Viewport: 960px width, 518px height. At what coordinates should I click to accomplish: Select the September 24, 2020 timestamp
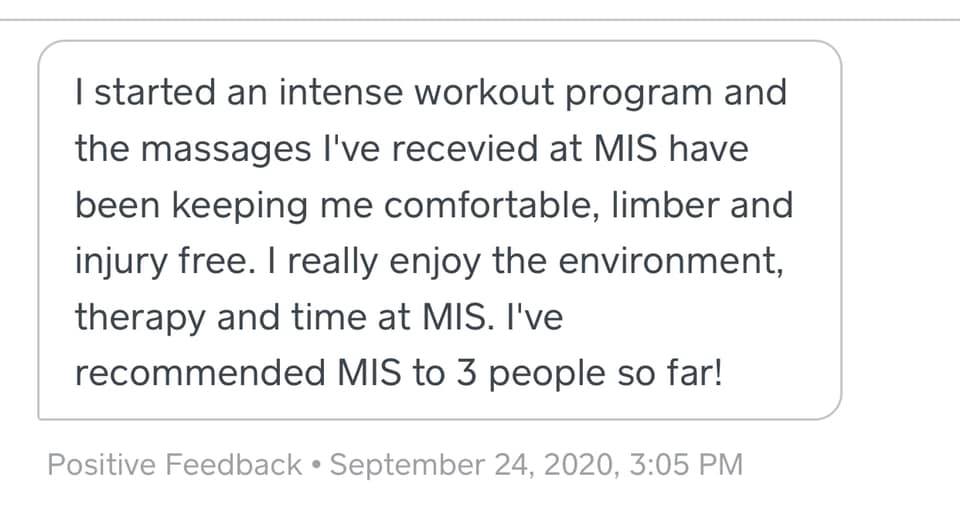[472, 465]
